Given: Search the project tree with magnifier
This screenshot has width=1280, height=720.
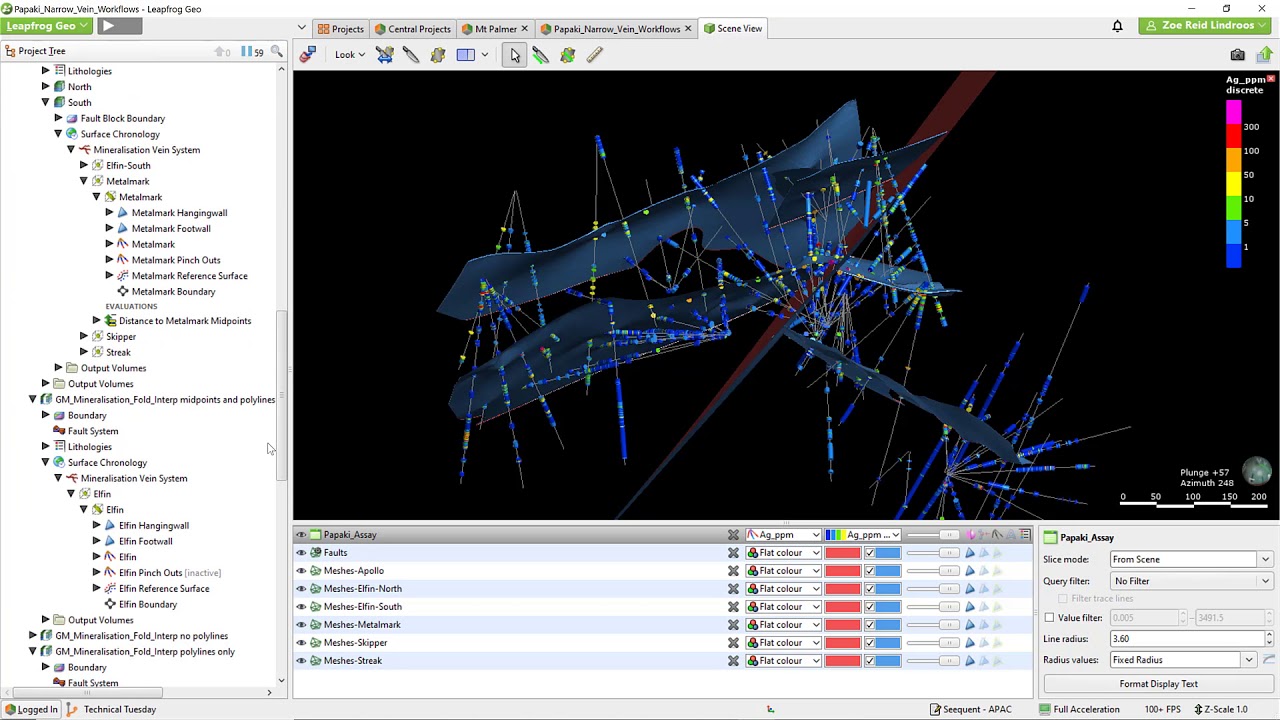Looking at the screenshot, I should pos(276,51).
